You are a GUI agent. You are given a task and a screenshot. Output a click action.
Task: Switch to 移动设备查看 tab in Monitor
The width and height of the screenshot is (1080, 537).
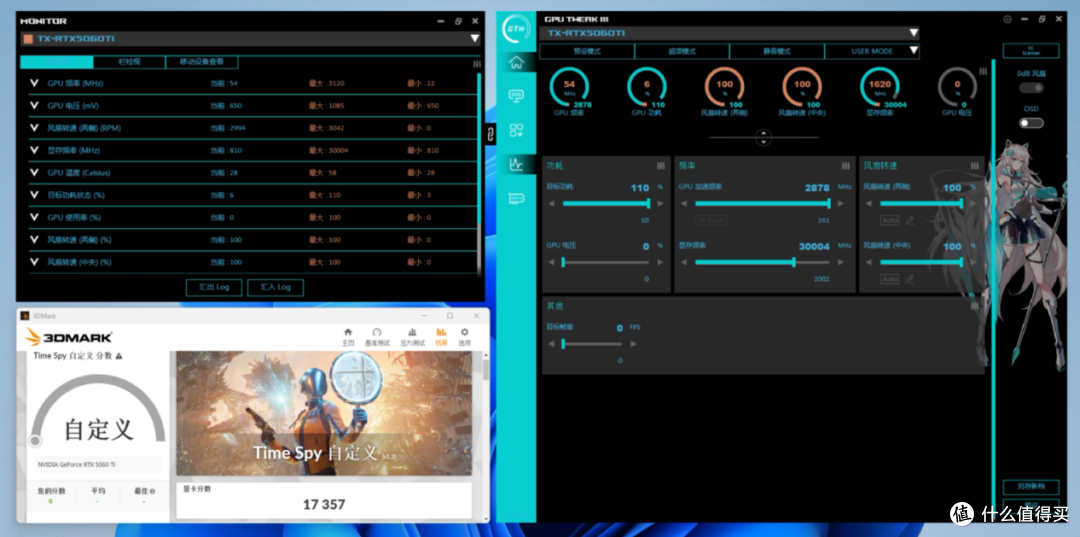click(x=202, y=62)
